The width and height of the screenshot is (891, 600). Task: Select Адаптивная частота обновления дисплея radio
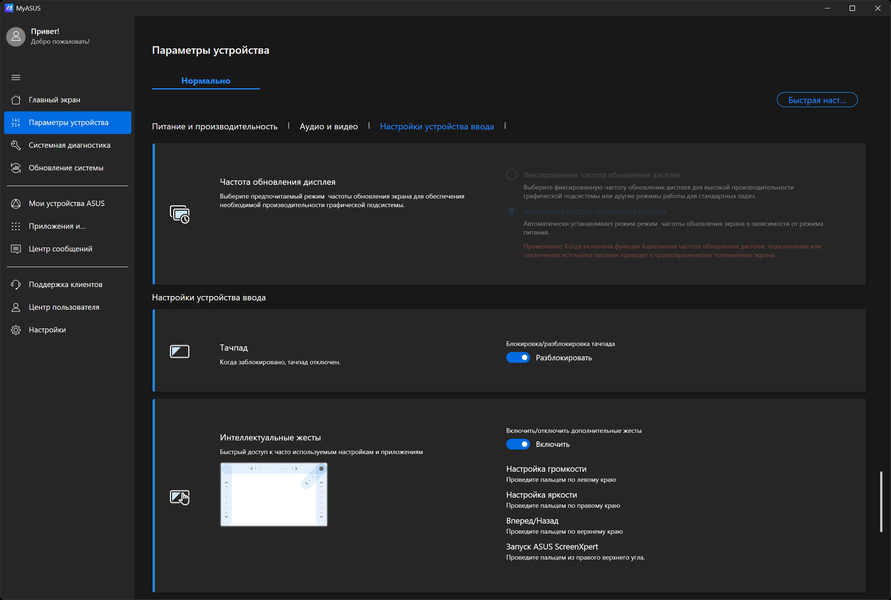click(x=512, y=211)
